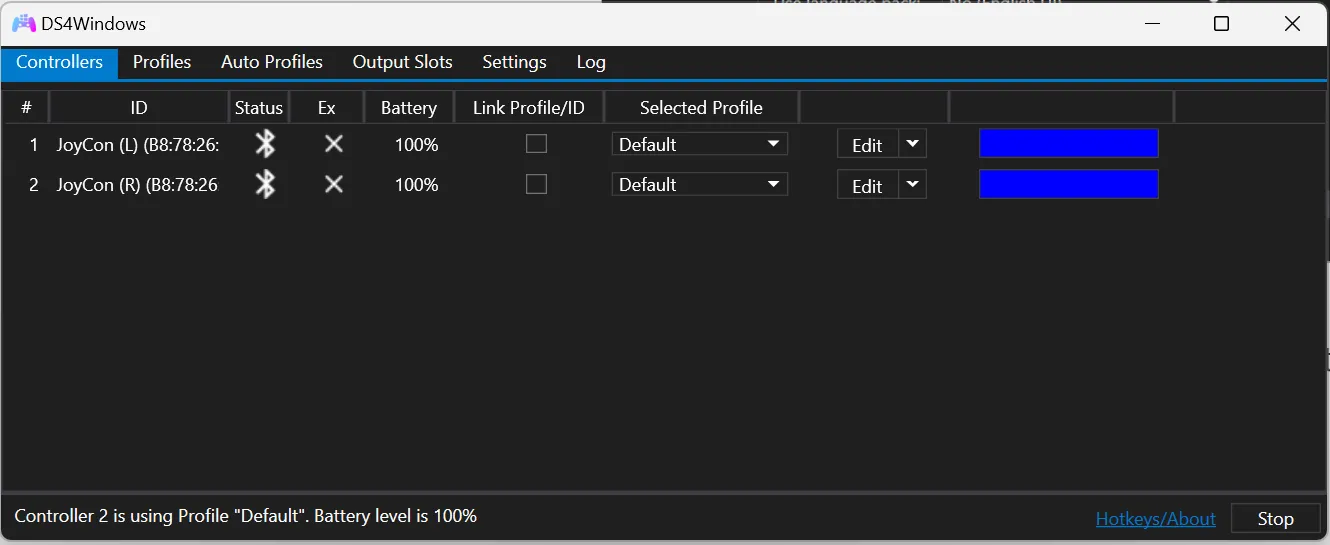Open the Output Slots tab
The image size is (1330, 545).
[x=403, y=62]
